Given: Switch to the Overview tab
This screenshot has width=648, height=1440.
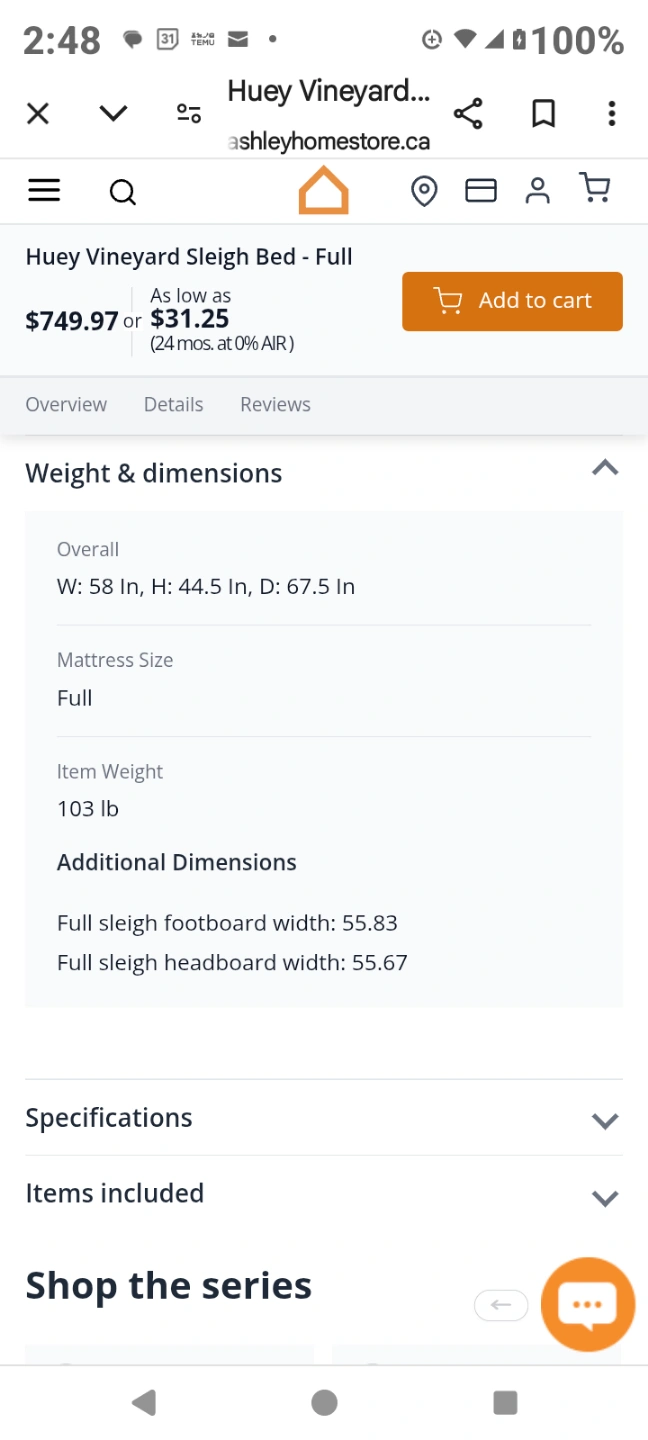Looking at the screenshot, I should (66, 404).
